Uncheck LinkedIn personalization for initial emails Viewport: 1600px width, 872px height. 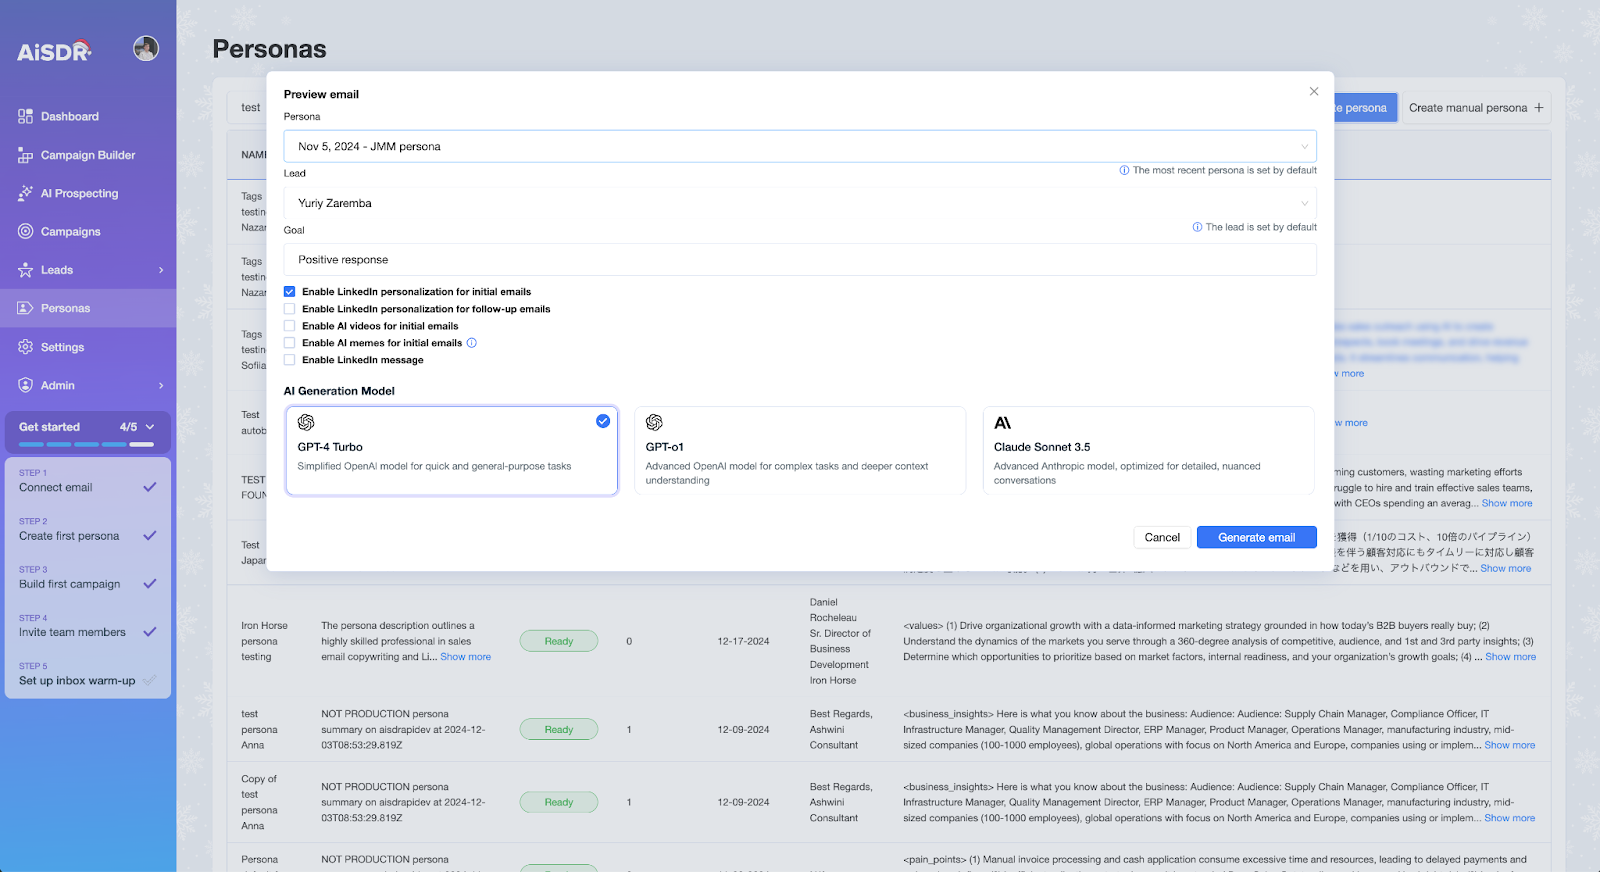(x=290, y=292)
